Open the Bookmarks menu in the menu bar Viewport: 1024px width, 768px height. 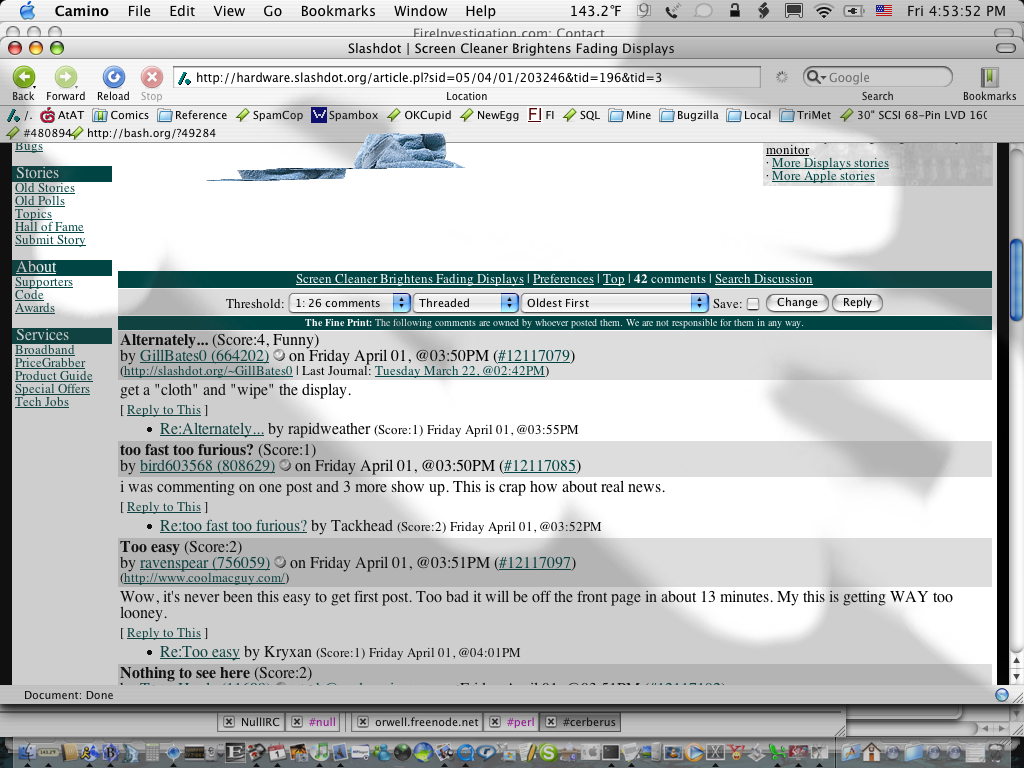coord(338,11)
